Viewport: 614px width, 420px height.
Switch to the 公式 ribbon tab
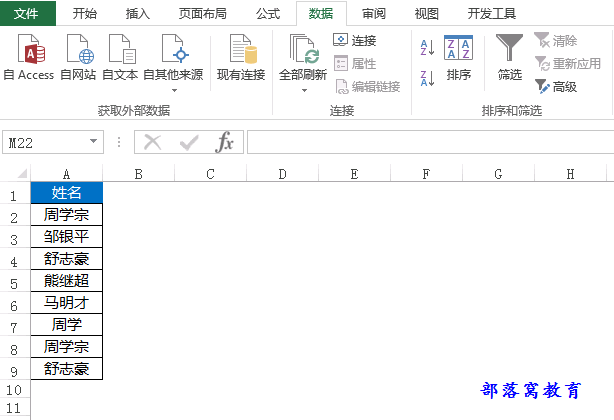tap(267, 14)
